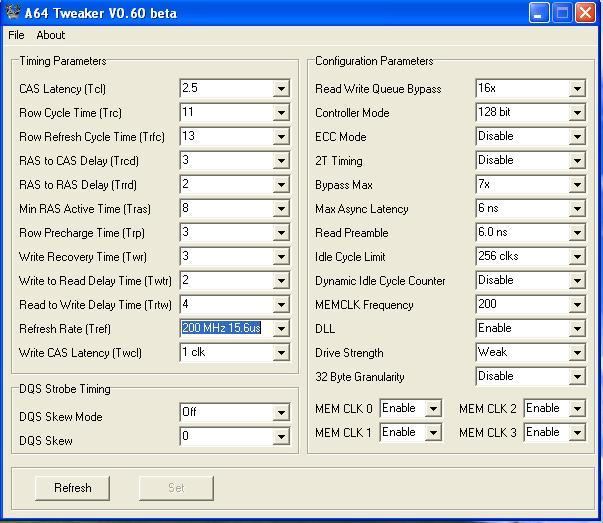The image size is (603, 523).
Task: Open Min RAS Active Time (Tras) dropdown
Action: point(282,209)
